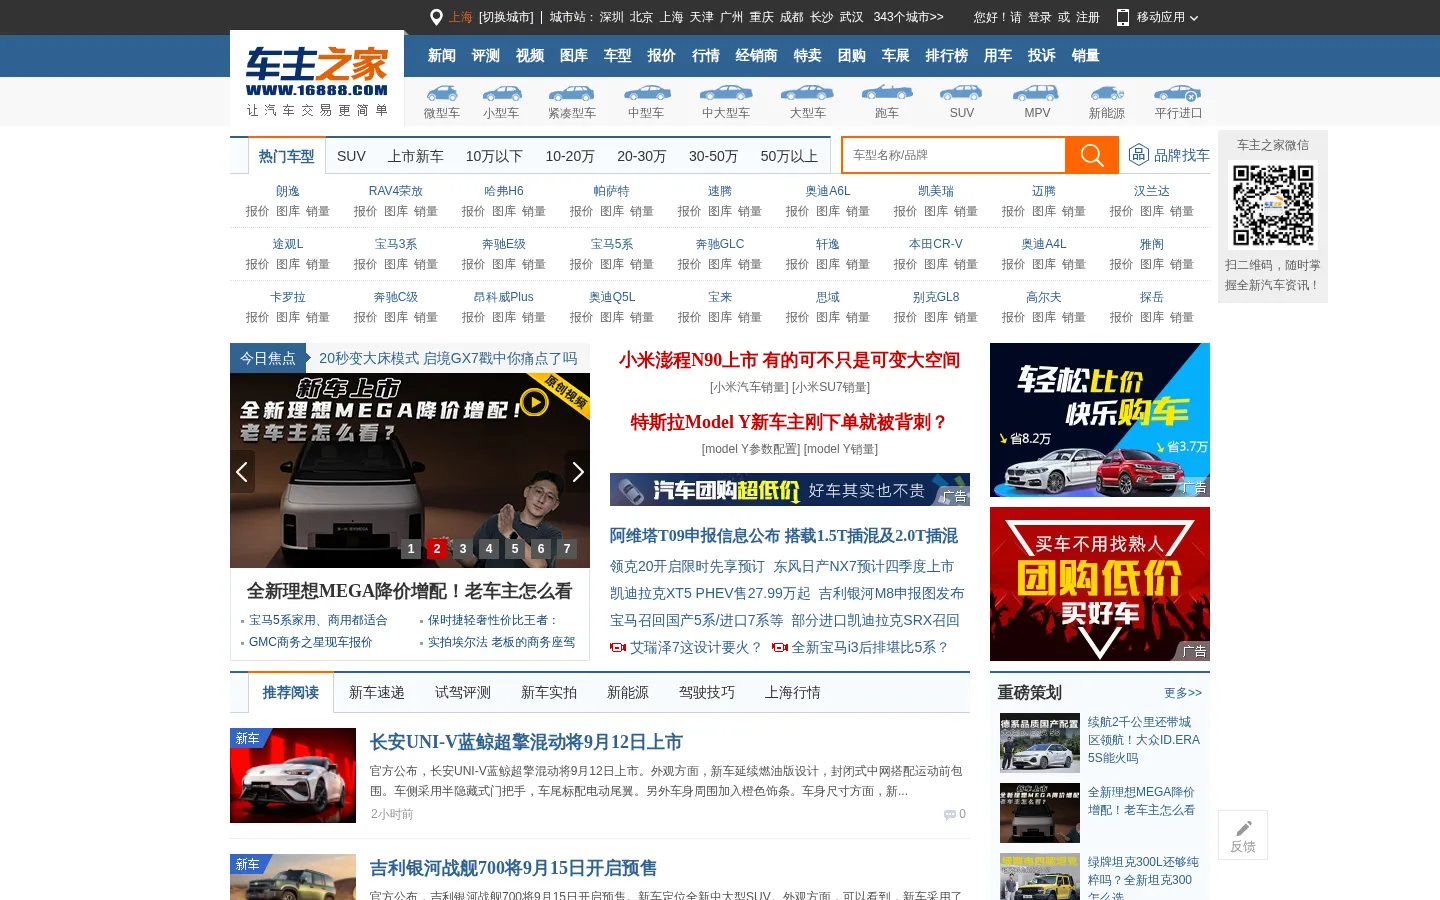The width and height of the screenshot is (1440, 900).
Task: Switch to the 上市新车 tab
Action: [416, 156]
